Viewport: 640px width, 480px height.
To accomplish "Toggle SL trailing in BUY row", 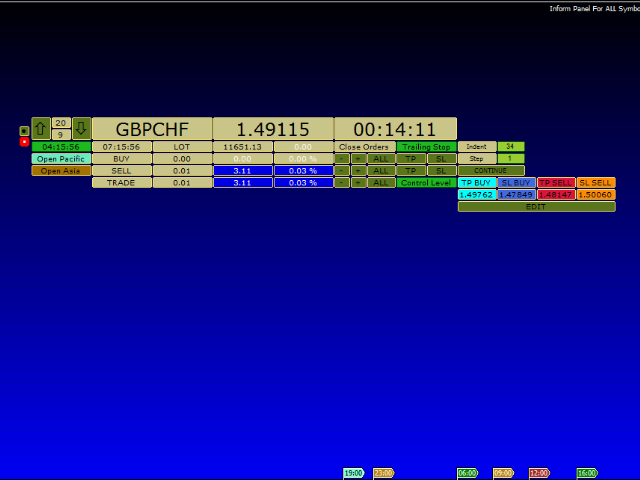I will point(442,159).
